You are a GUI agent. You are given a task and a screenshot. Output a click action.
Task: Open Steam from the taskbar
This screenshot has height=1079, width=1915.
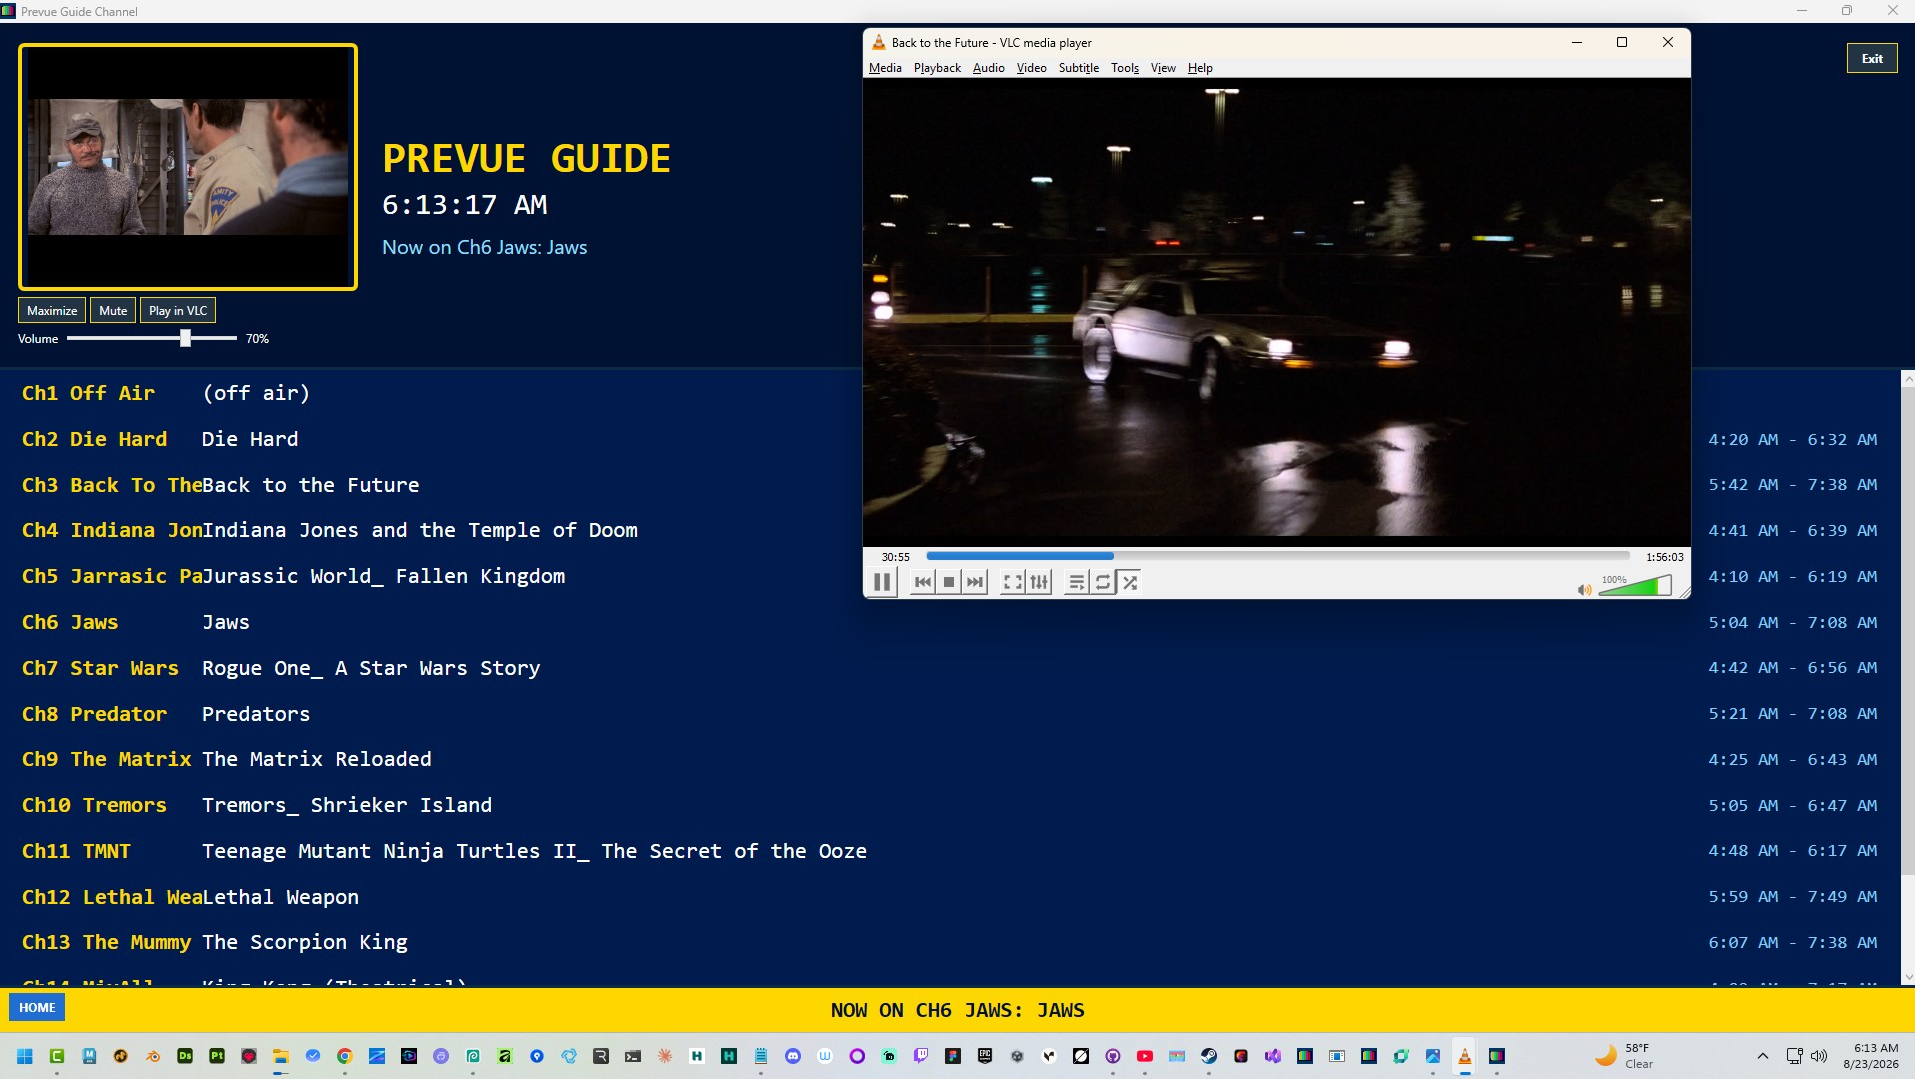pos(1209,1056)
